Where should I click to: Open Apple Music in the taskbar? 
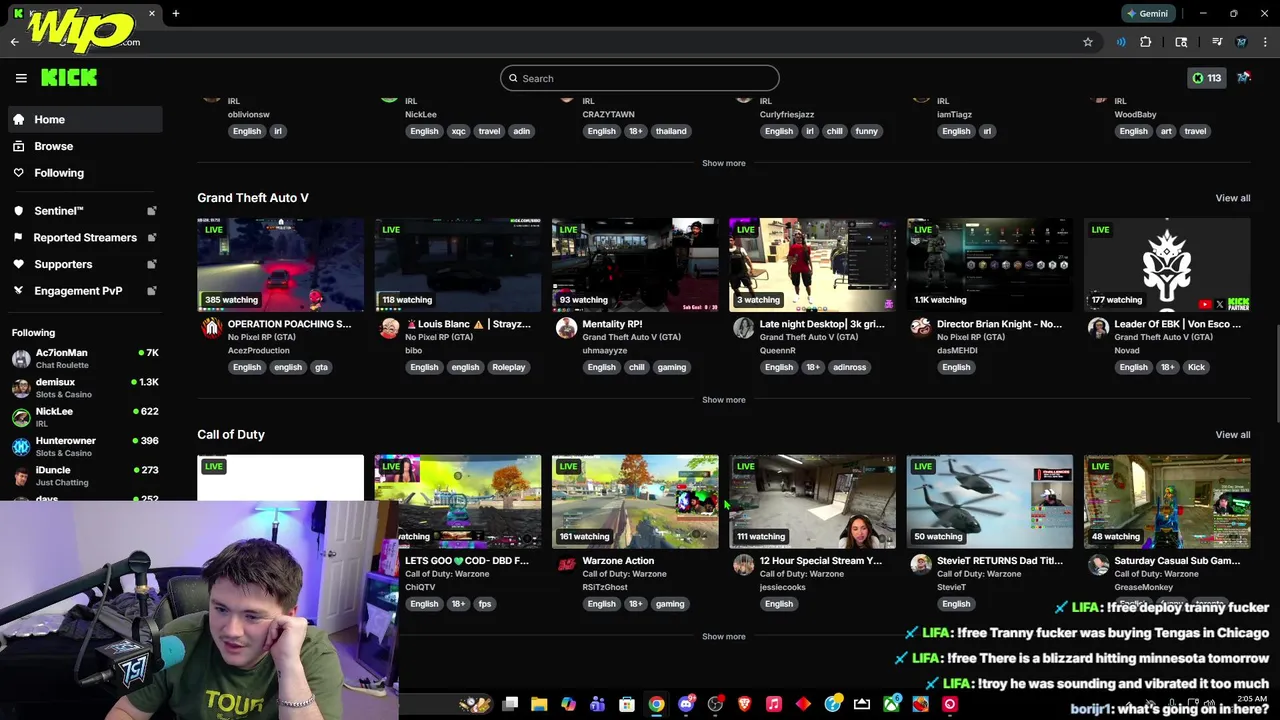[x=773, y=704]
